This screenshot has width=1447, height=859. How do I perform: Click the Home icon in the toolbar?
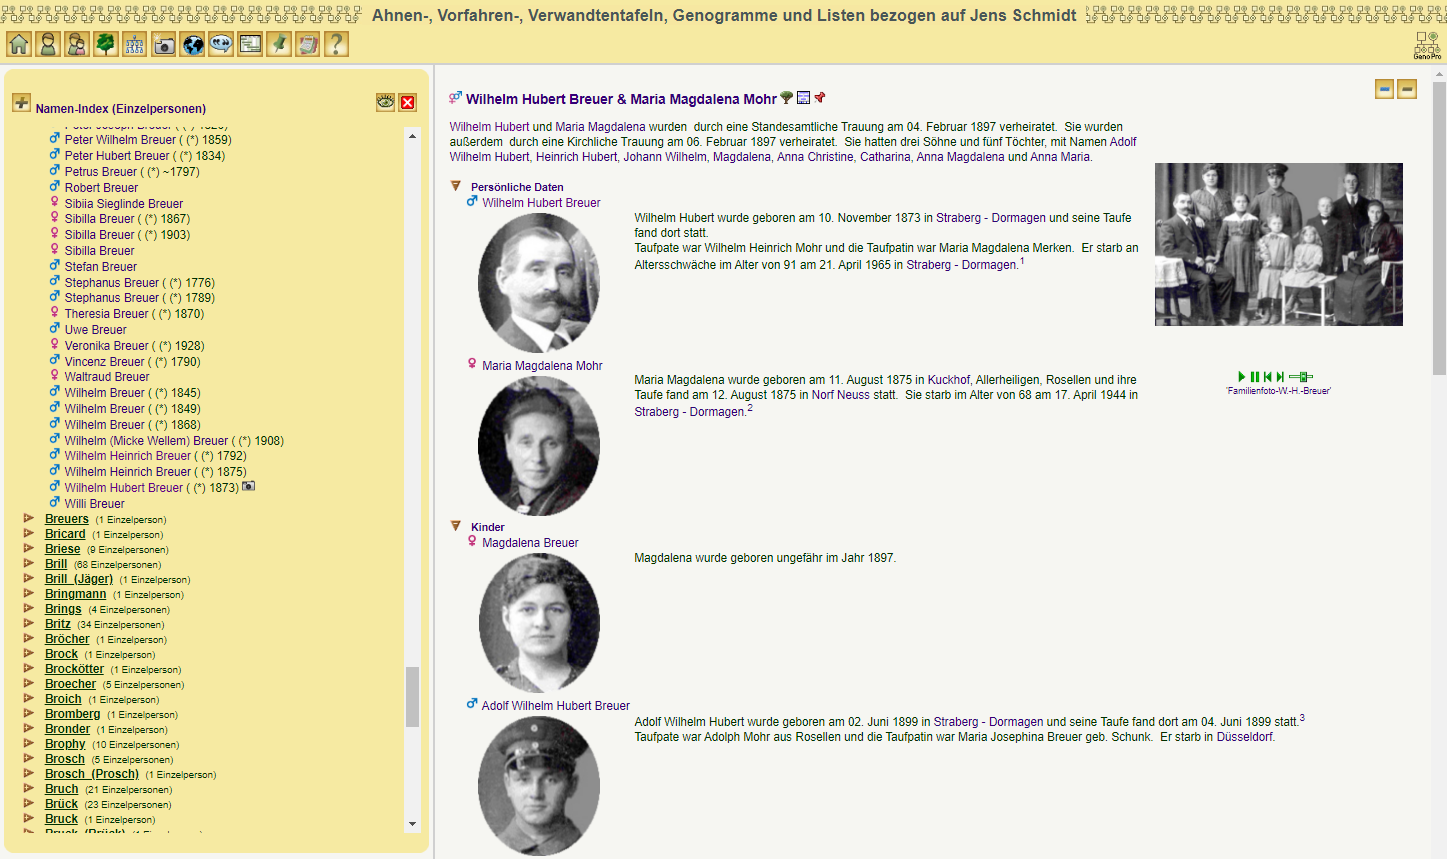pyautogui.click(x=19, y=44)
